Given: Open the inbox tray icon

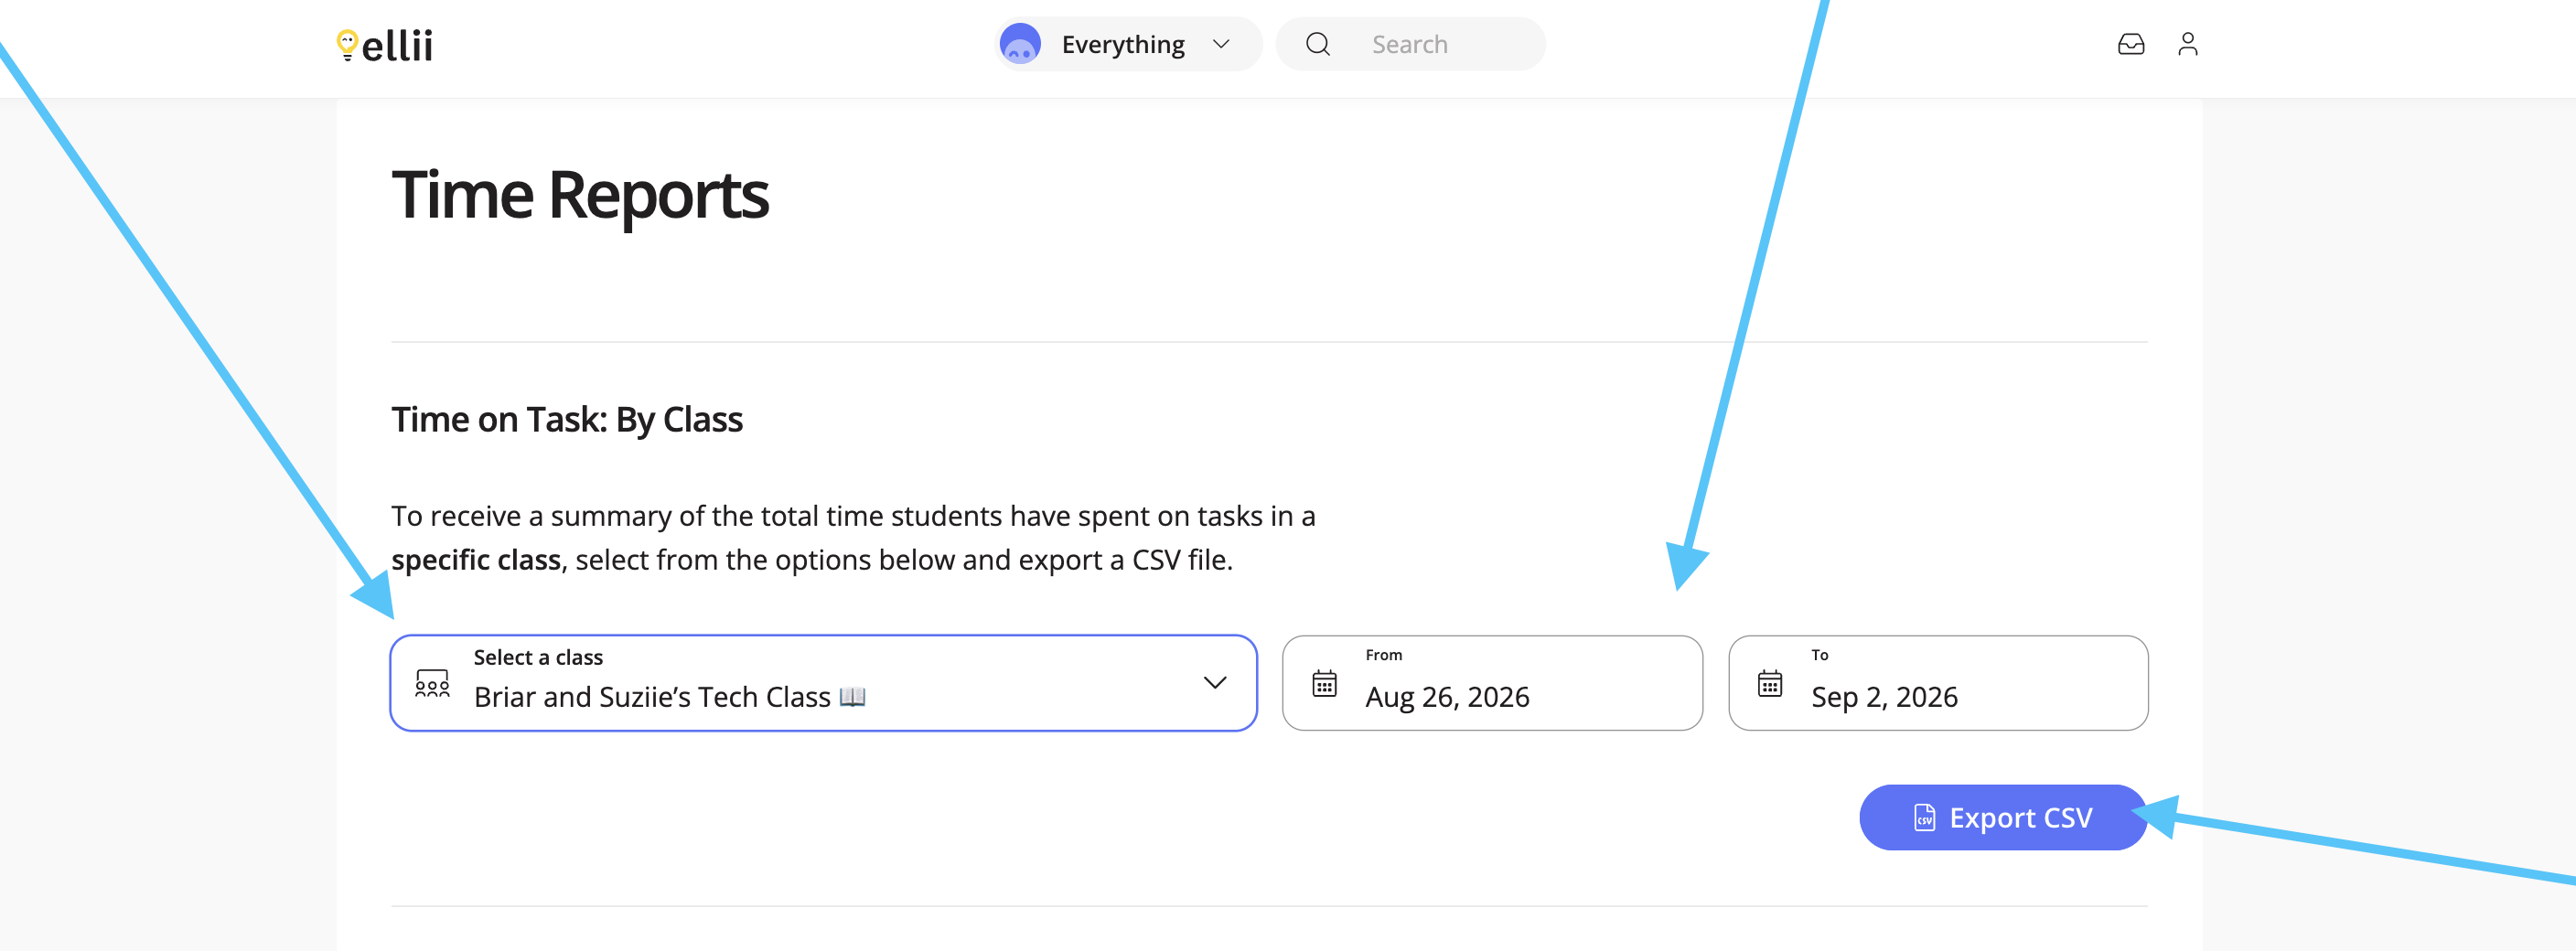Looking at the screenshot, I should (x=2131, y=44).
